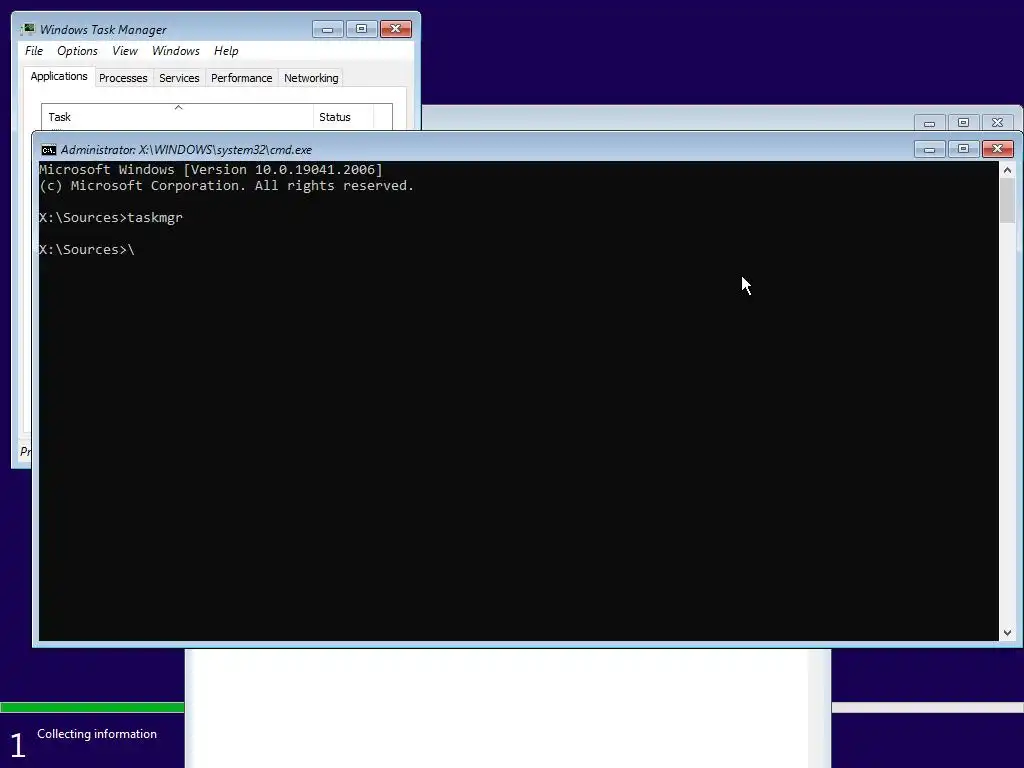The height and width of the screenshot is (768, 1024).
Task: Maximize the Windows Task Manager window
Action: (x=362, y=29)
